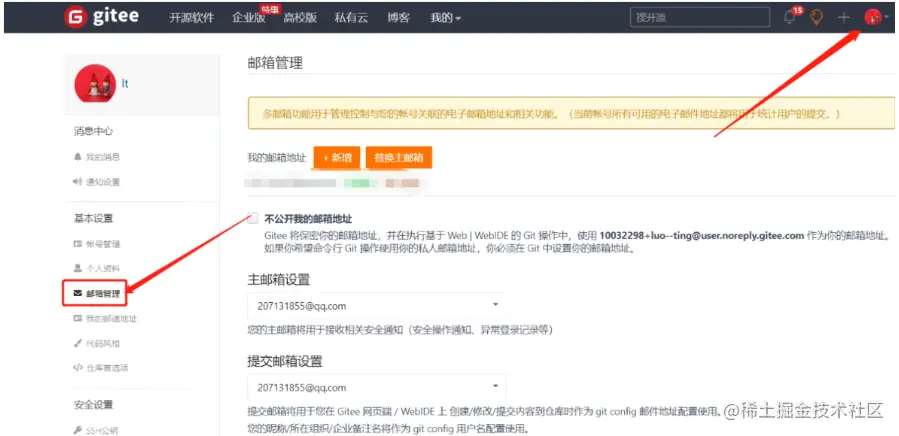
Task: Click the profile avatar picture in sidebar
Action: pos(95,84)
